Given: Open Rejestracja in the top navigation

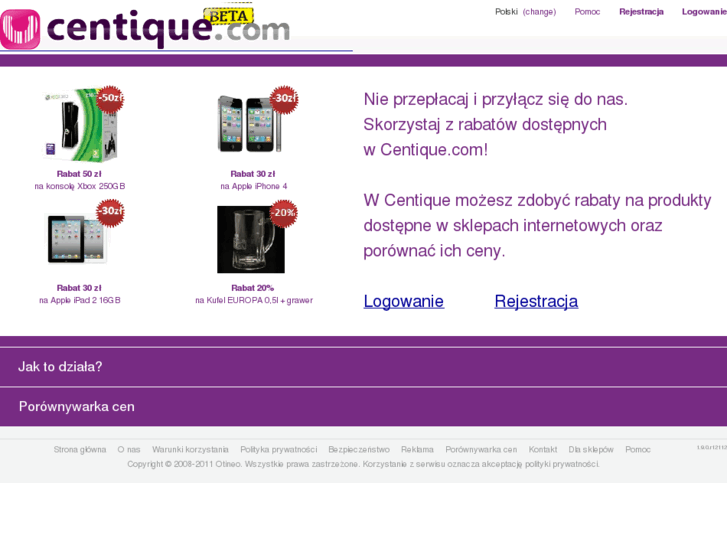Looking at the screenshot, I should tap(641, 12).
